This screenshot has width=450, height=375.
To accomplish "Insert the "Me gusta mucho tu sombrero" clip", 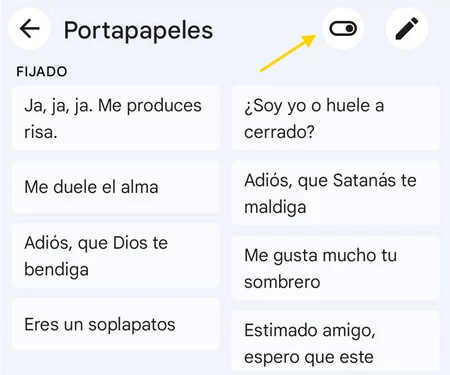I will click(336, 268).
